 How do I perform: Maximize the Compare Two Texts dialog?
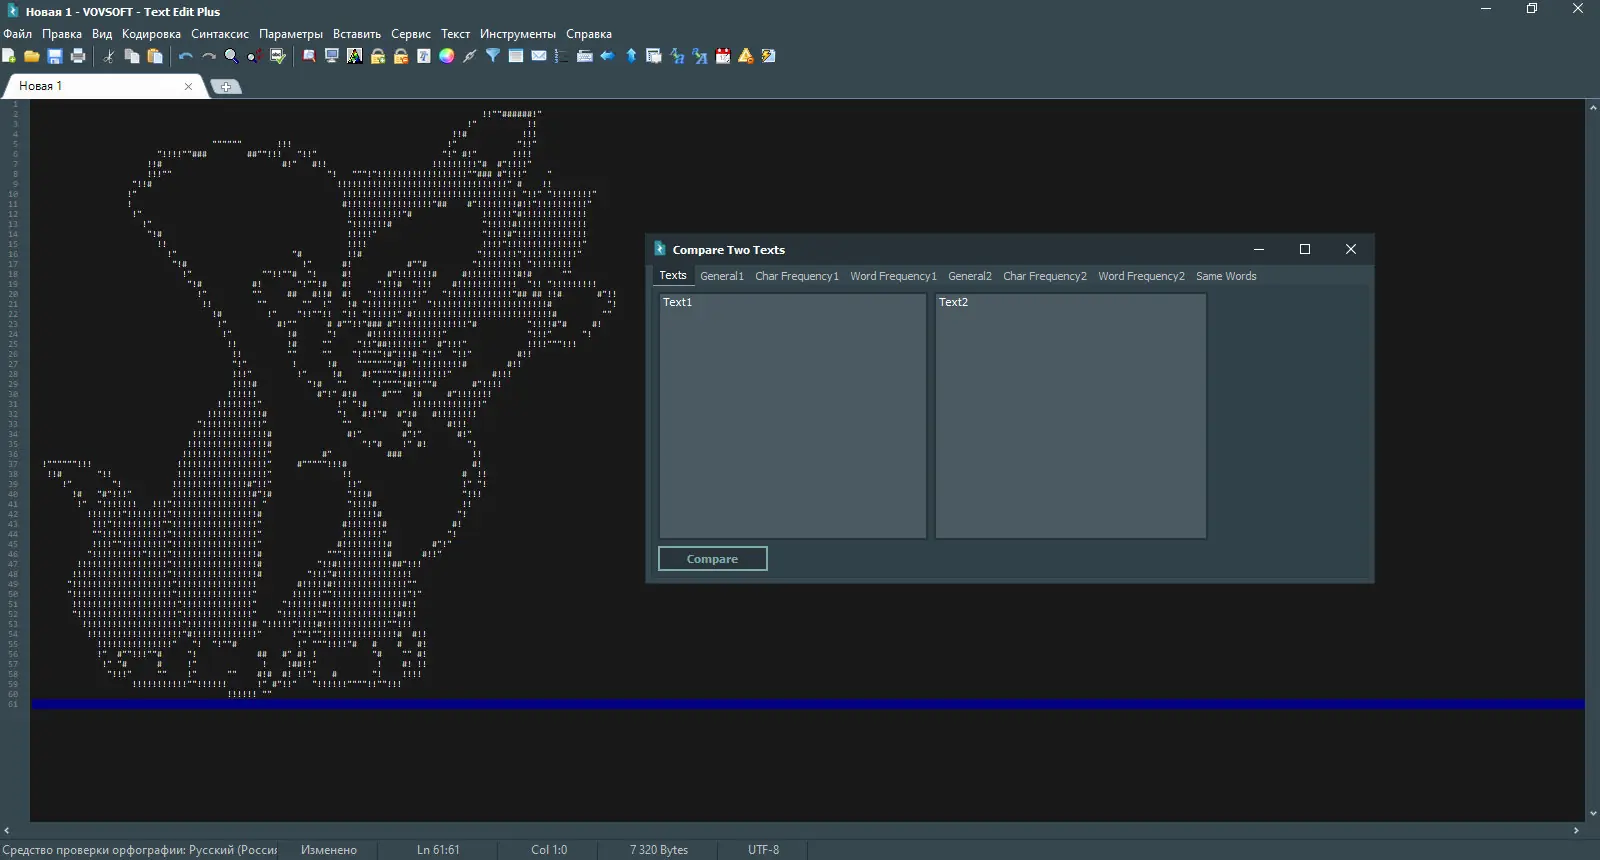pos(1305,249)
